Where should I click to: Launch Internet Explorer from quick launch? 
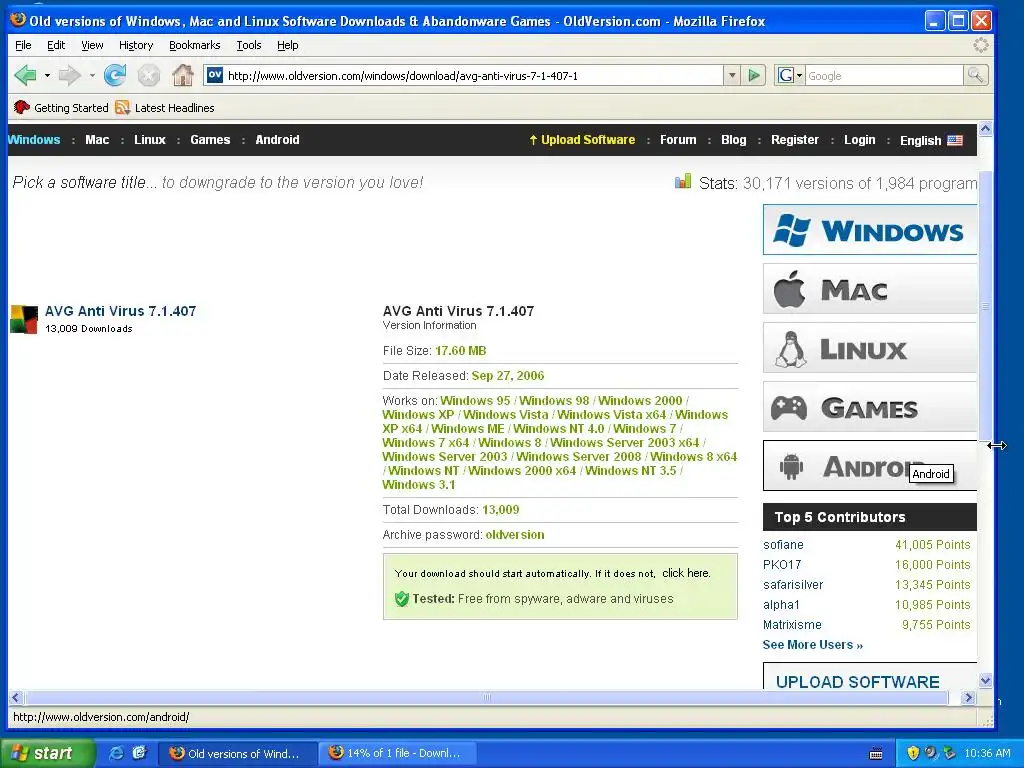pos(116,753)
